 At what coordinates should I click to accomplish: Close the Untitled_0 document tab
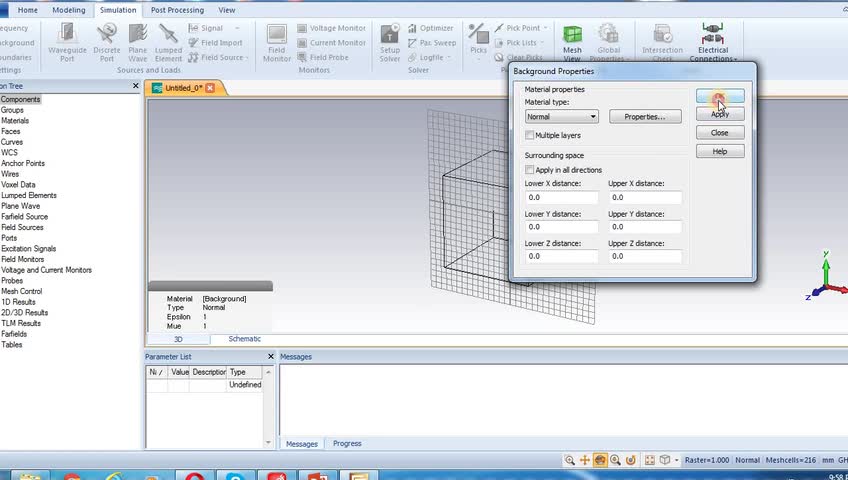tap(210, 88)
